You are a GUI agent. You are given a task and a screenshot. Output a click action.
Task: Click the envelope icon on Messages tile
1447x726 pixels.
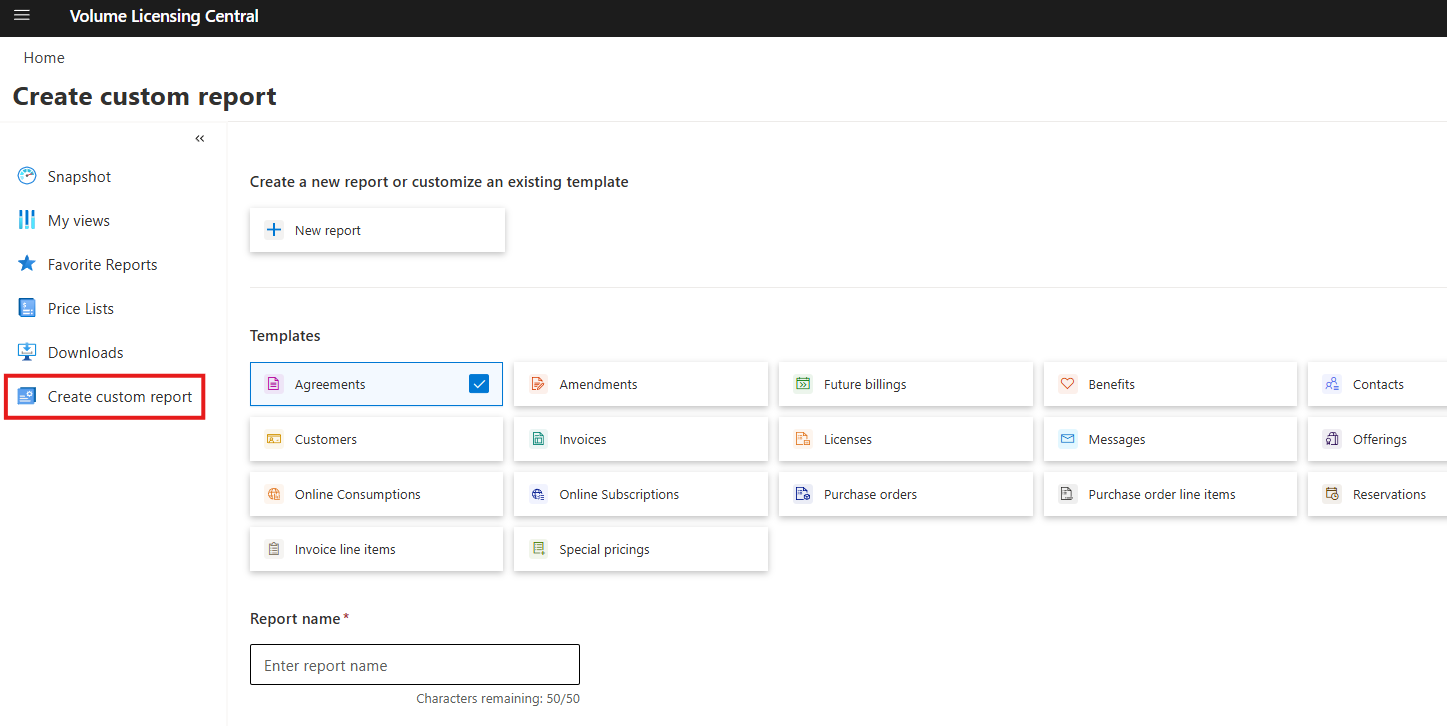(1067, 438)
